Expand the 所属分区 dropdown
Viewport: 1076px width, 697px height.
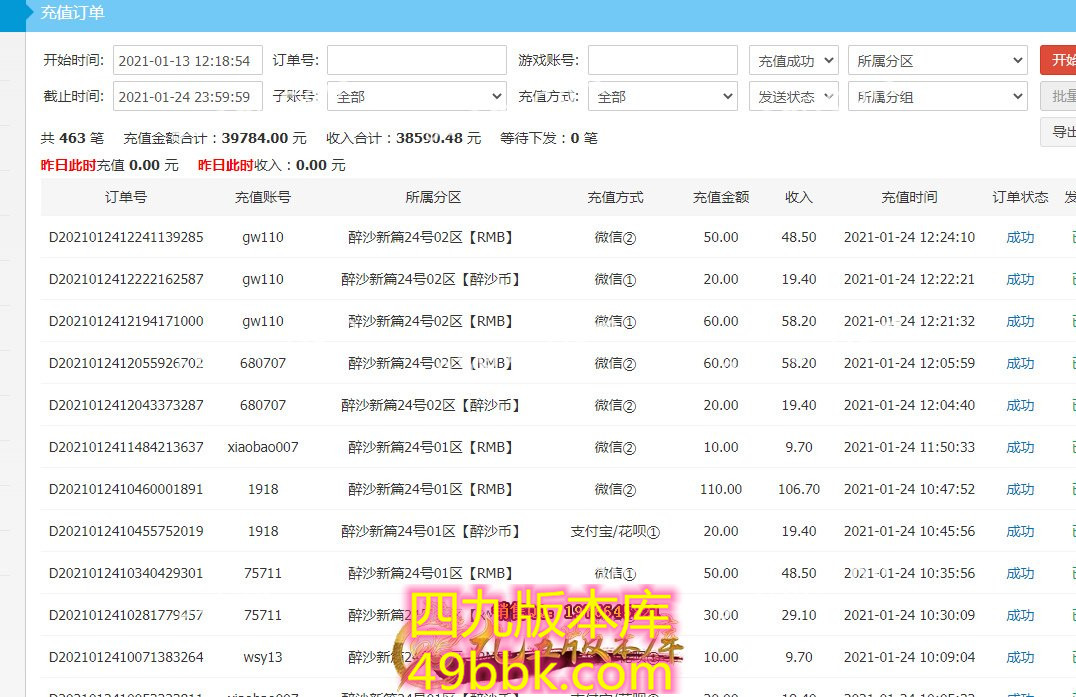937,60
